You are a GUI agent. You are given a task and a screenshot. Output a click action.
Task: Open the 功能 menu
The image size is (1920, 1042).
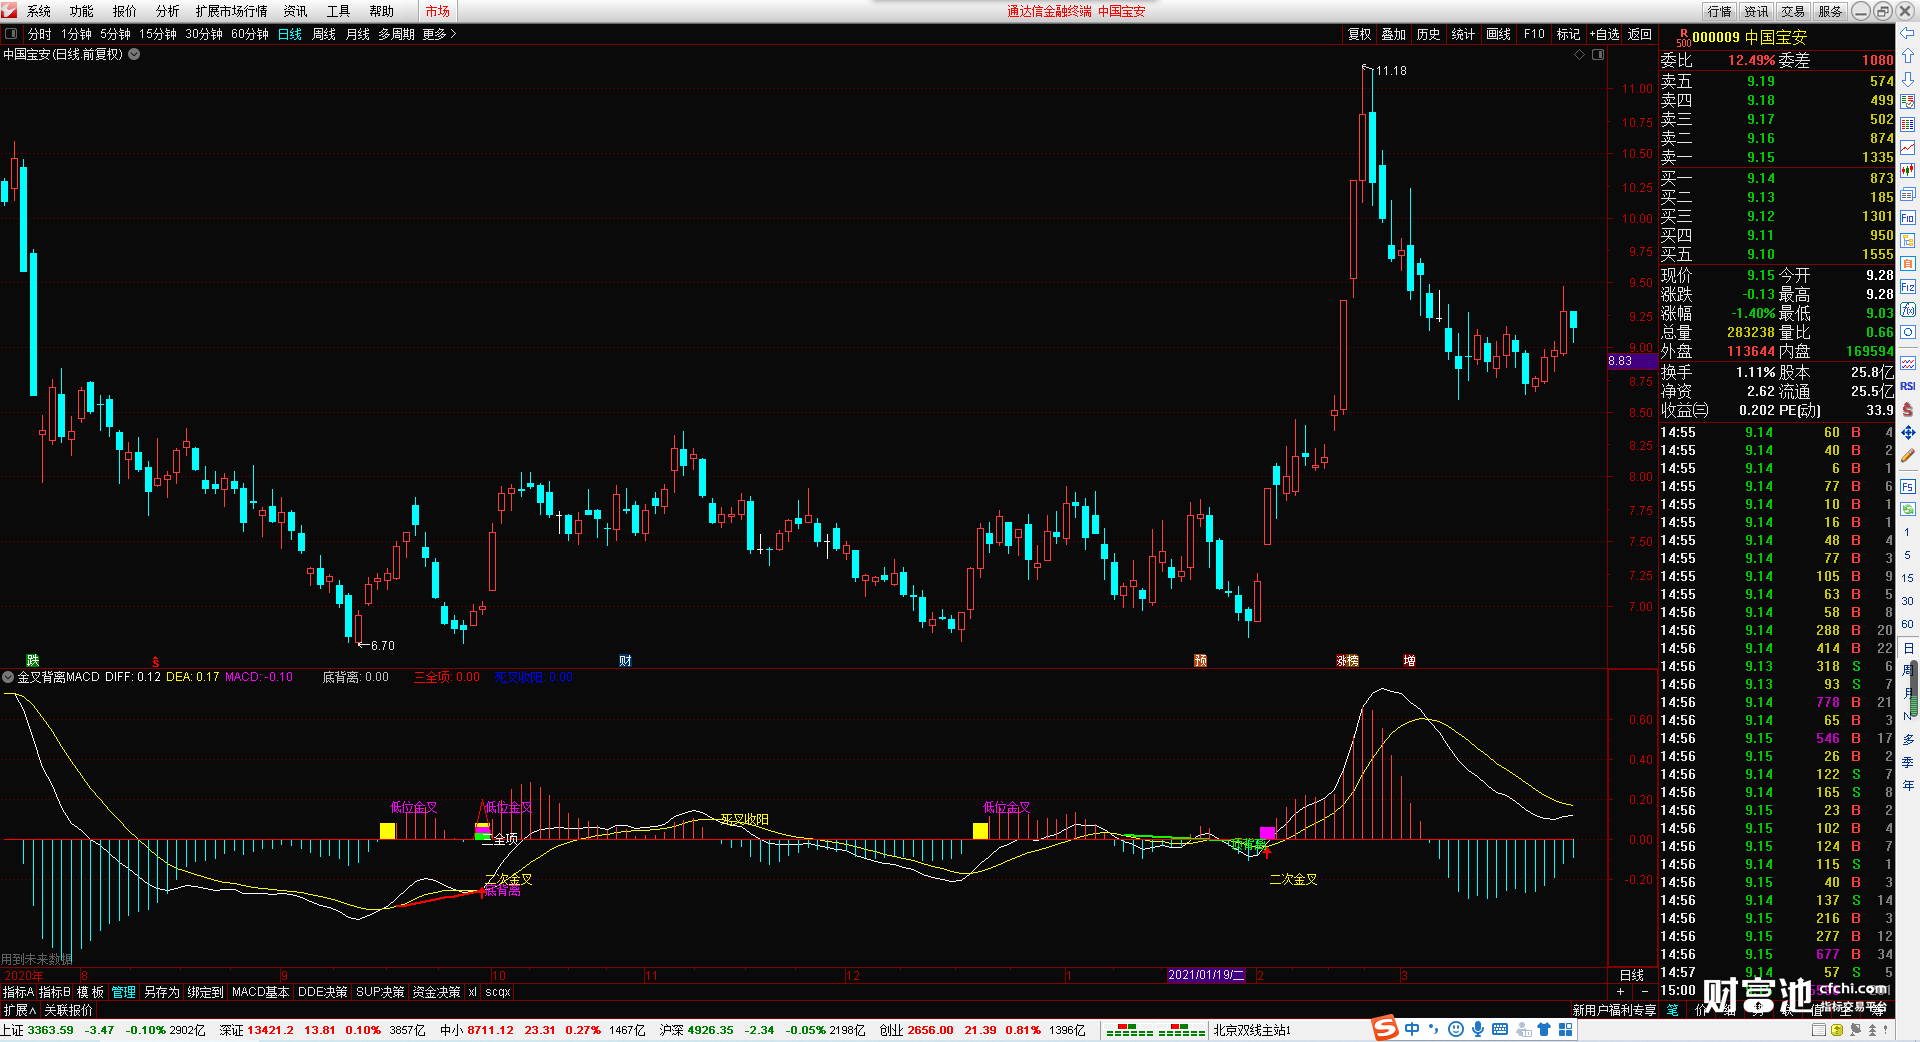[x=82, y=11]
